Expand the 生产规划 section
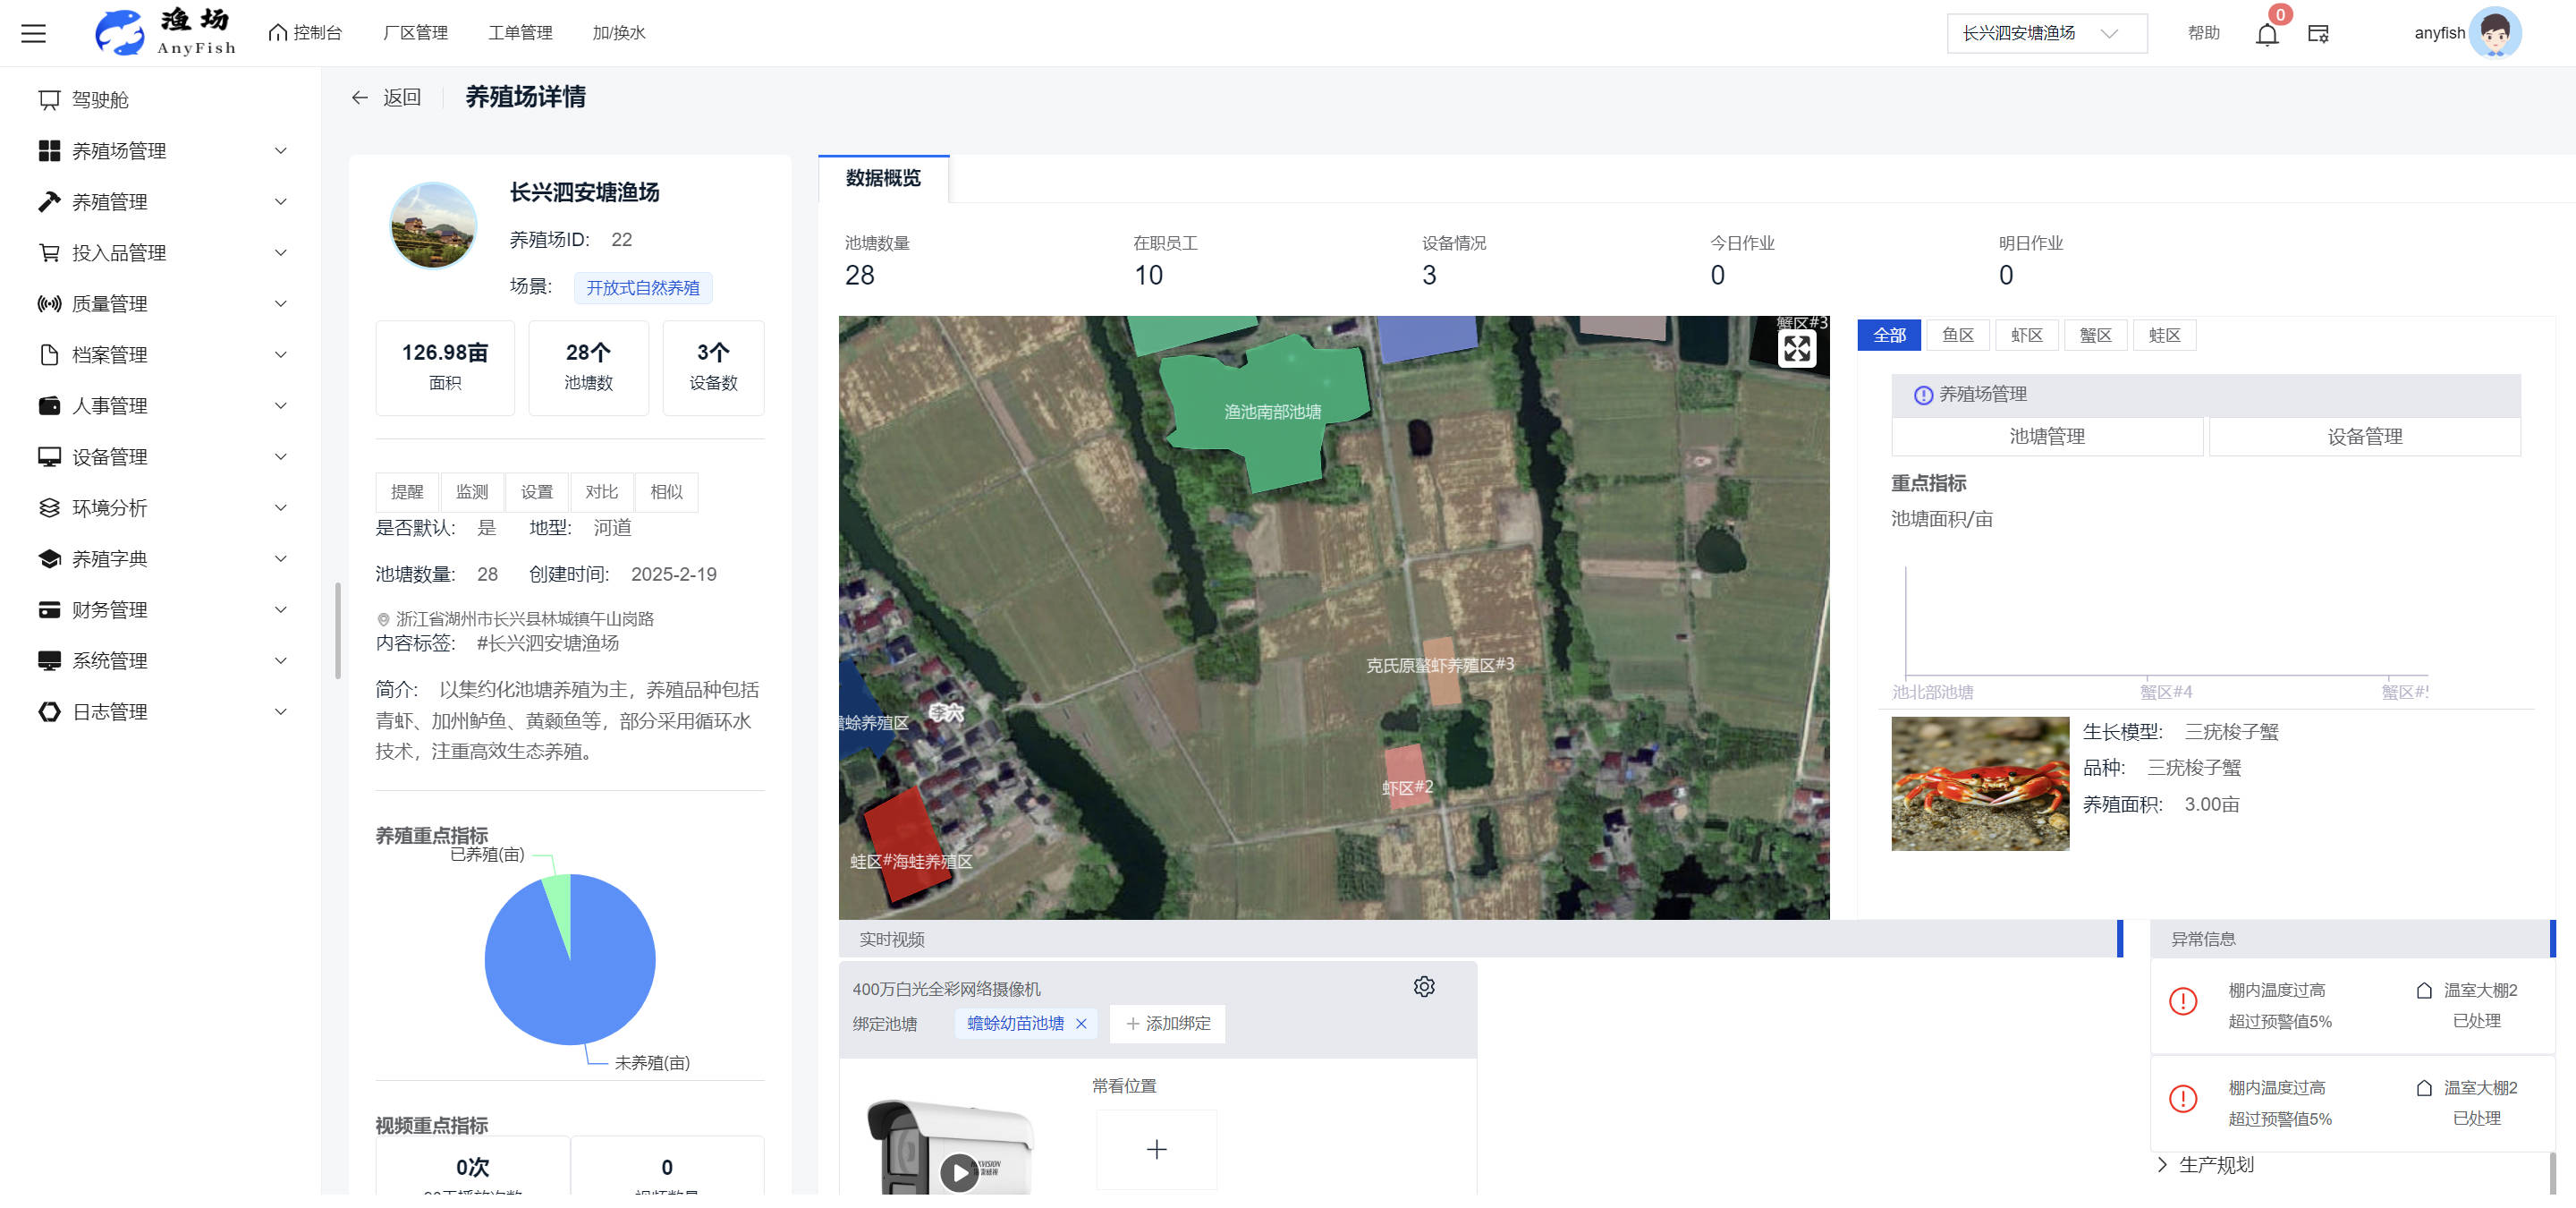The width and height of the screenshot is (2576, 1208). (x=2215, y=1164)
